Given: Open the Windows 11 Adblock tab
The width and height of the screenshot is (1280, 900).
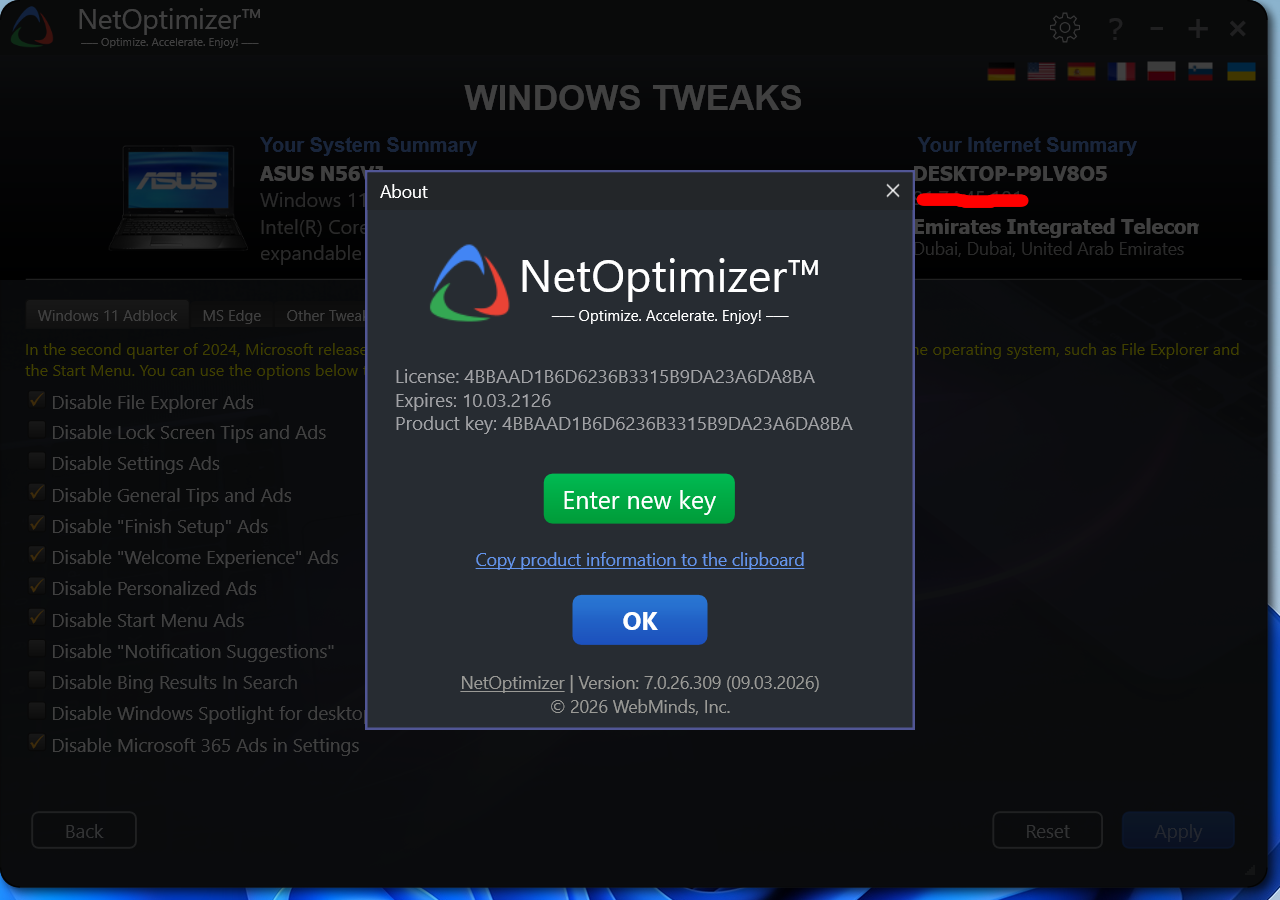Looking at the screenshot, I should click(108, 315).
